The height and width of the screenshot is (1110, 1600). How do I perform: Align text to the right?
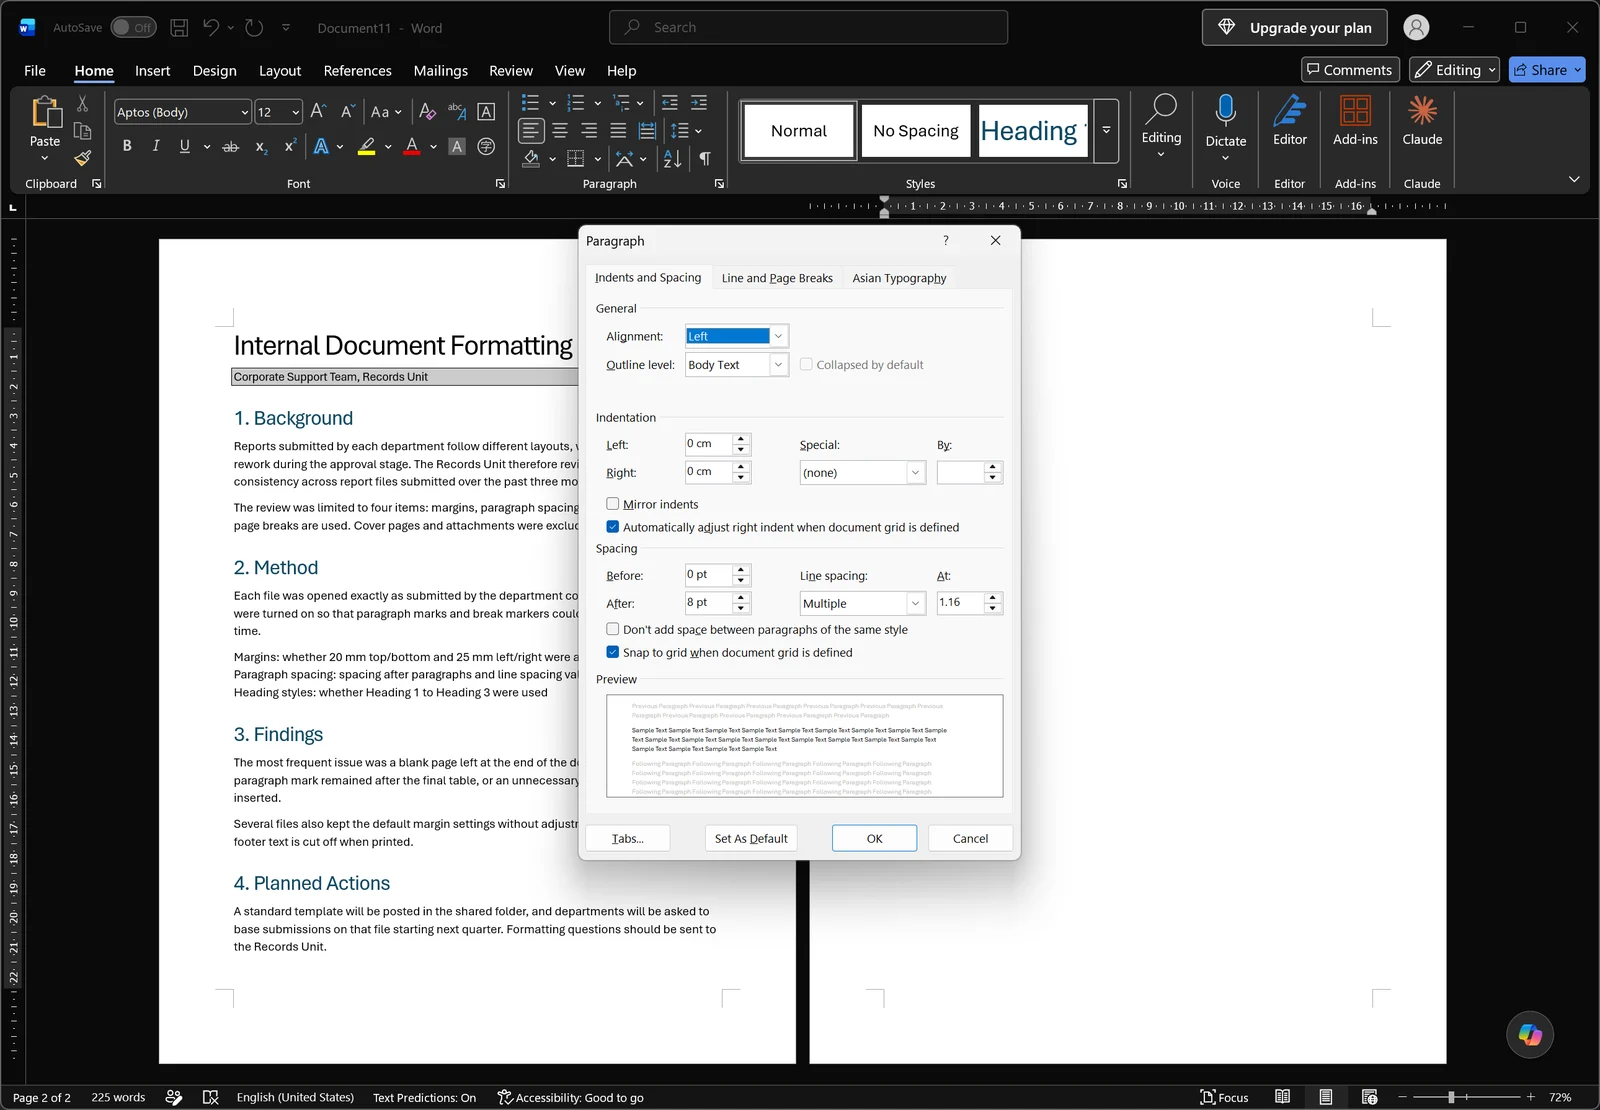coord(589,131)
